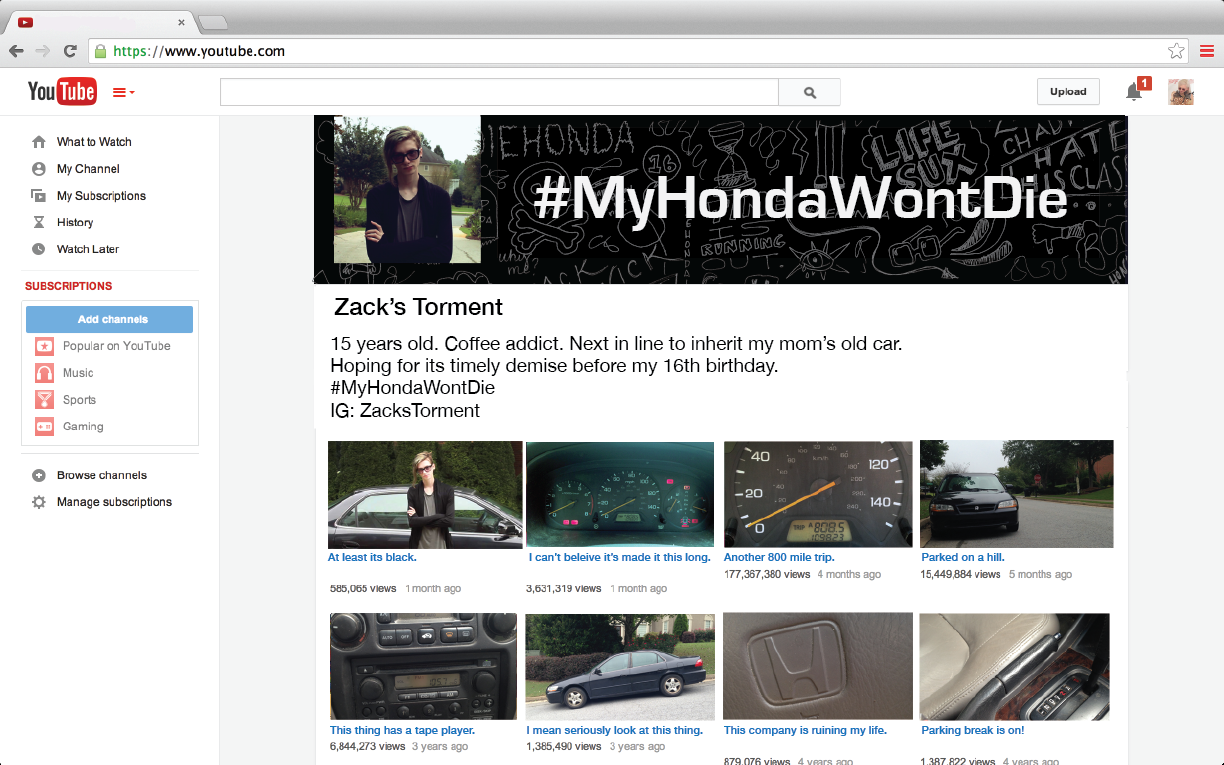
Task: Click the History hourglass icon
Action: [x=39, y=222]
